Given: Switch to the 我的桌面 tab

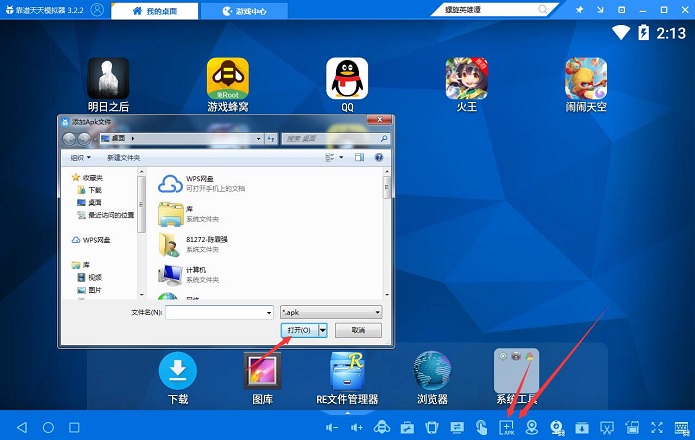Looking at the screenshot, I should [x=154, y=11].
